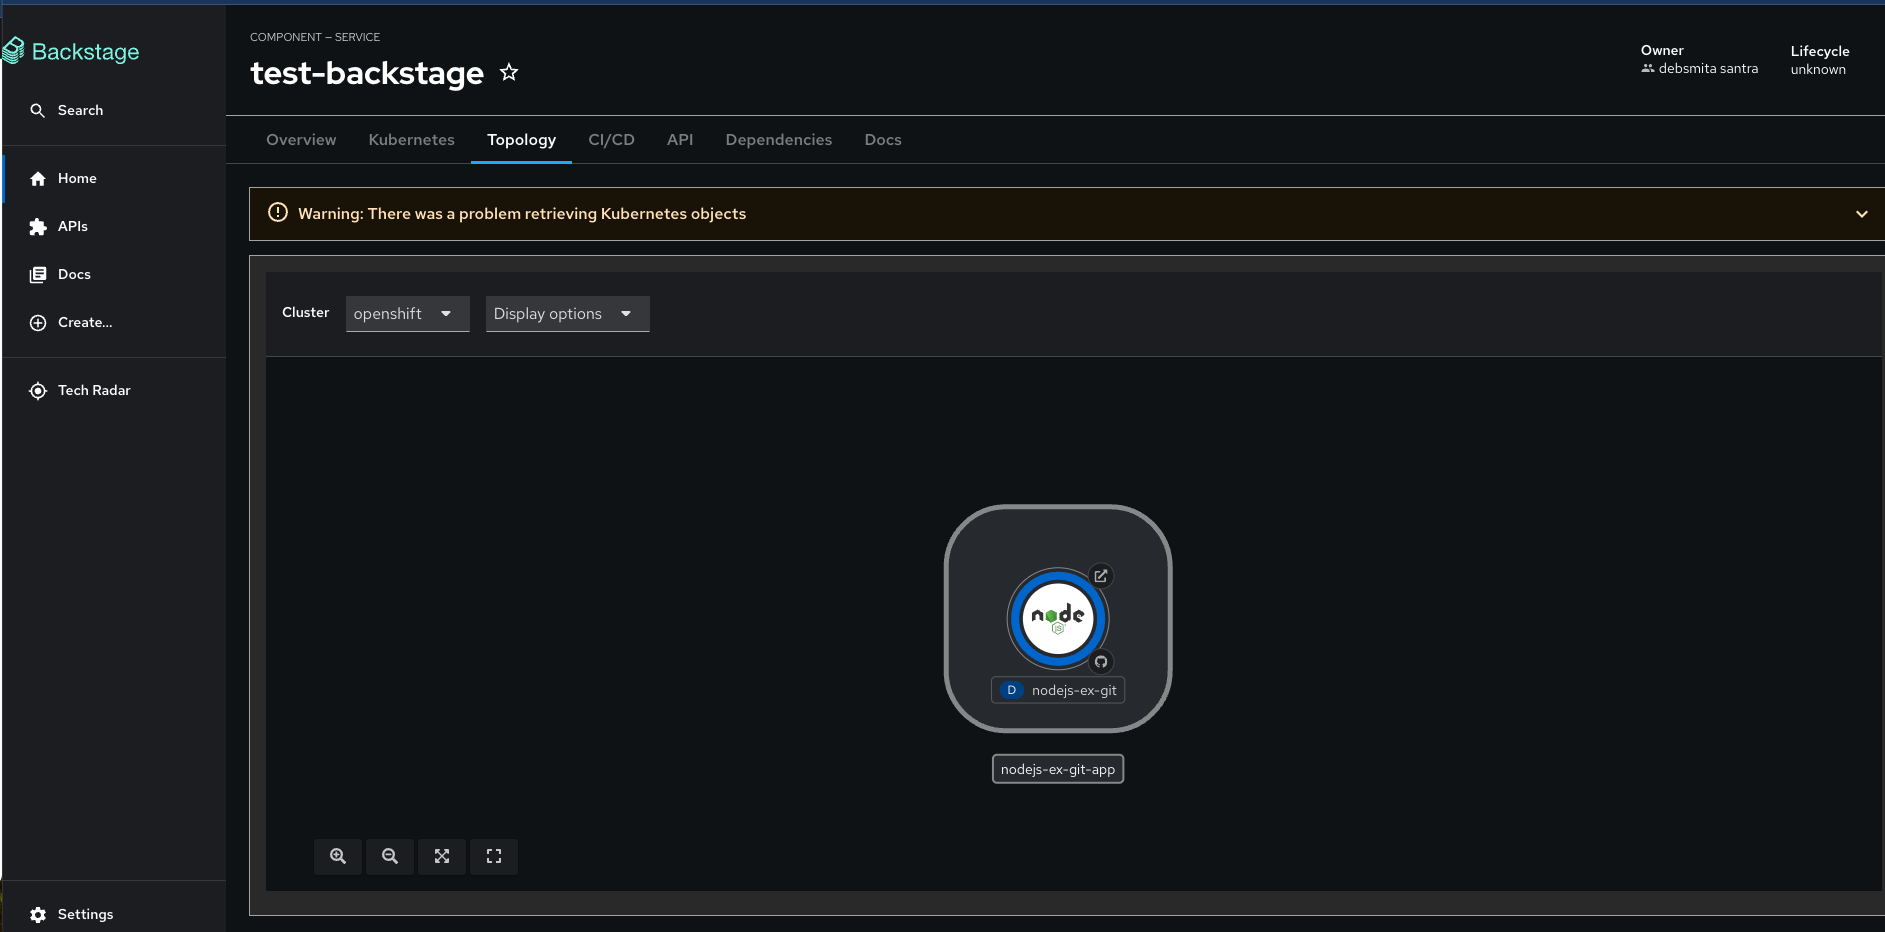Zoom out of the topology graph
Image resolution: width=1885 pixels, height=932 pixels.
coord(390,856)
